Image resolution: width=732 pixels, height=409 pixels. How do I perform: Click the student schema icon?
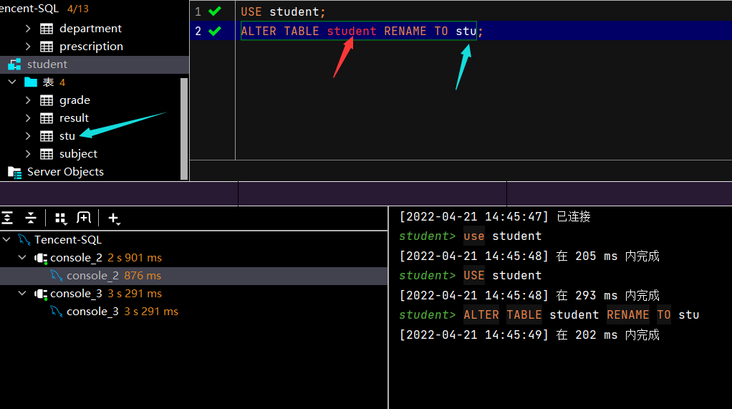(x=14, y=64)
